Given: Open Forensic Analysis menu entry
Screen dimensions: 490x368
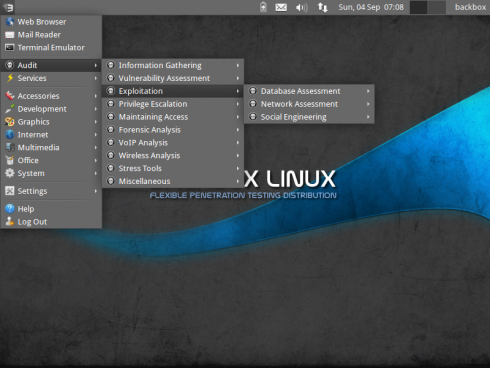Looking at the screenshot, I should tap(173, 130).
